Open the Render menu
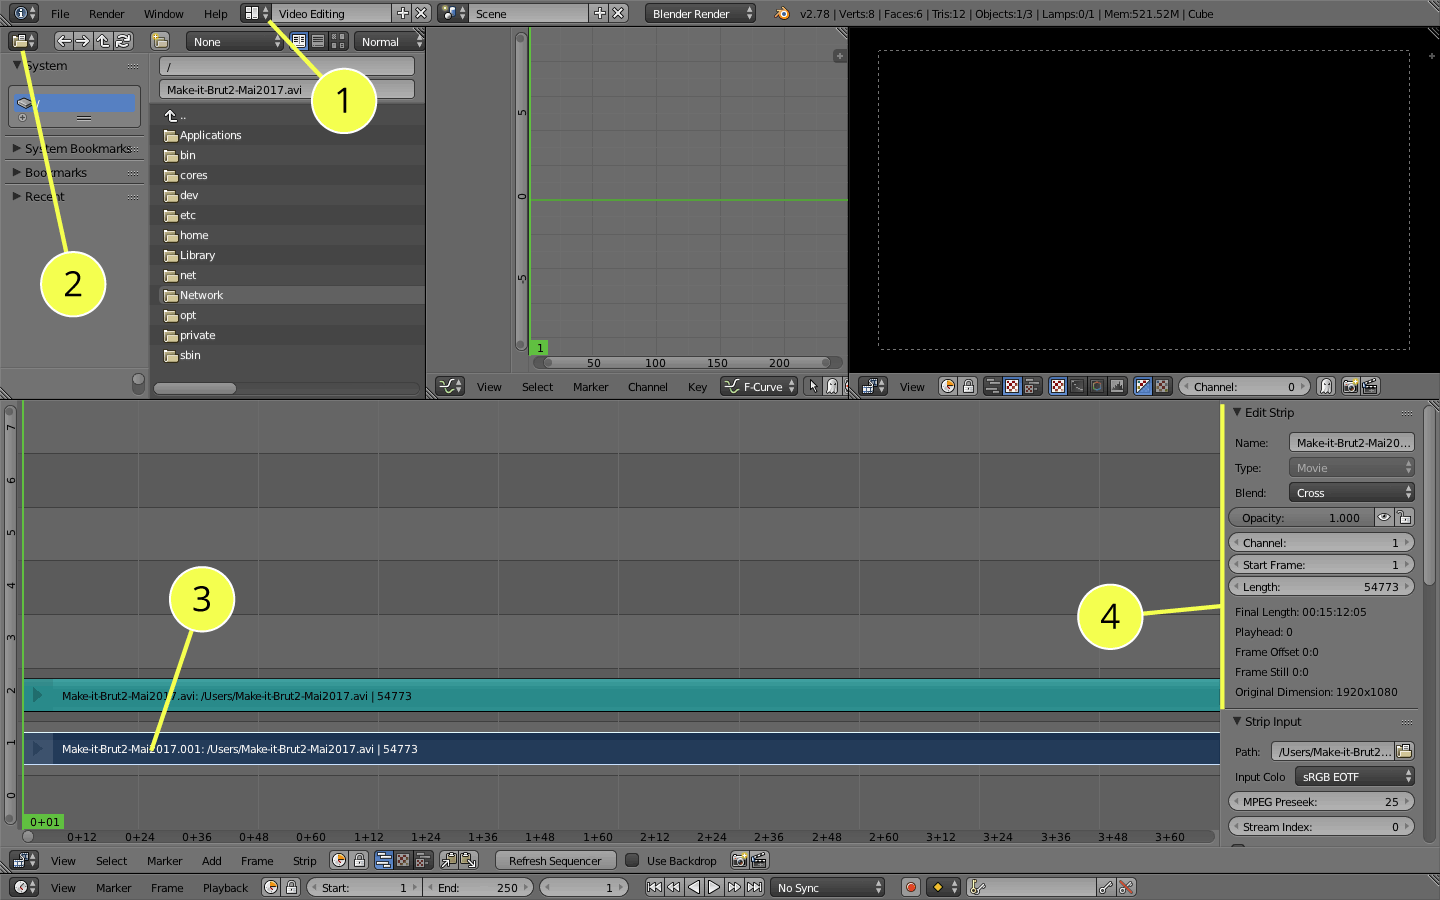This screenshot has height=900, width=1440. point(106,13)
